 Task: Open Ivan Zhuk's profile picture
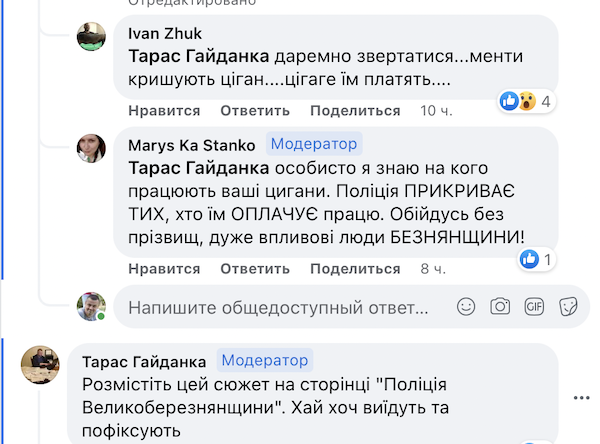coord(91,36)
